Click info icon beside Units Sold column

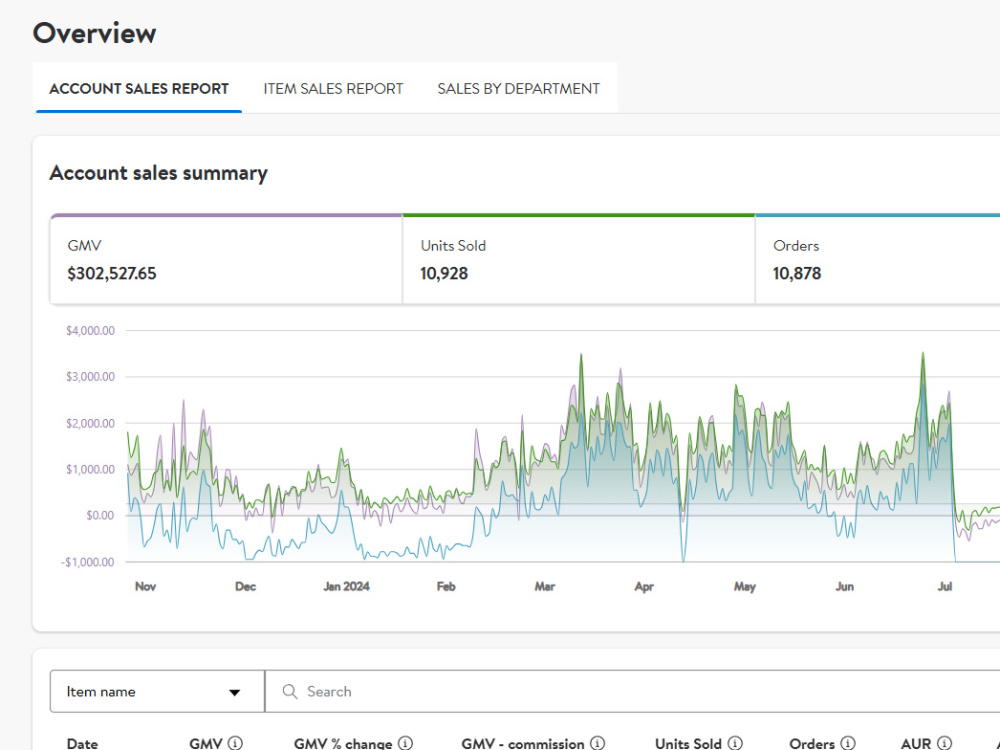click(x=735, y=743)
